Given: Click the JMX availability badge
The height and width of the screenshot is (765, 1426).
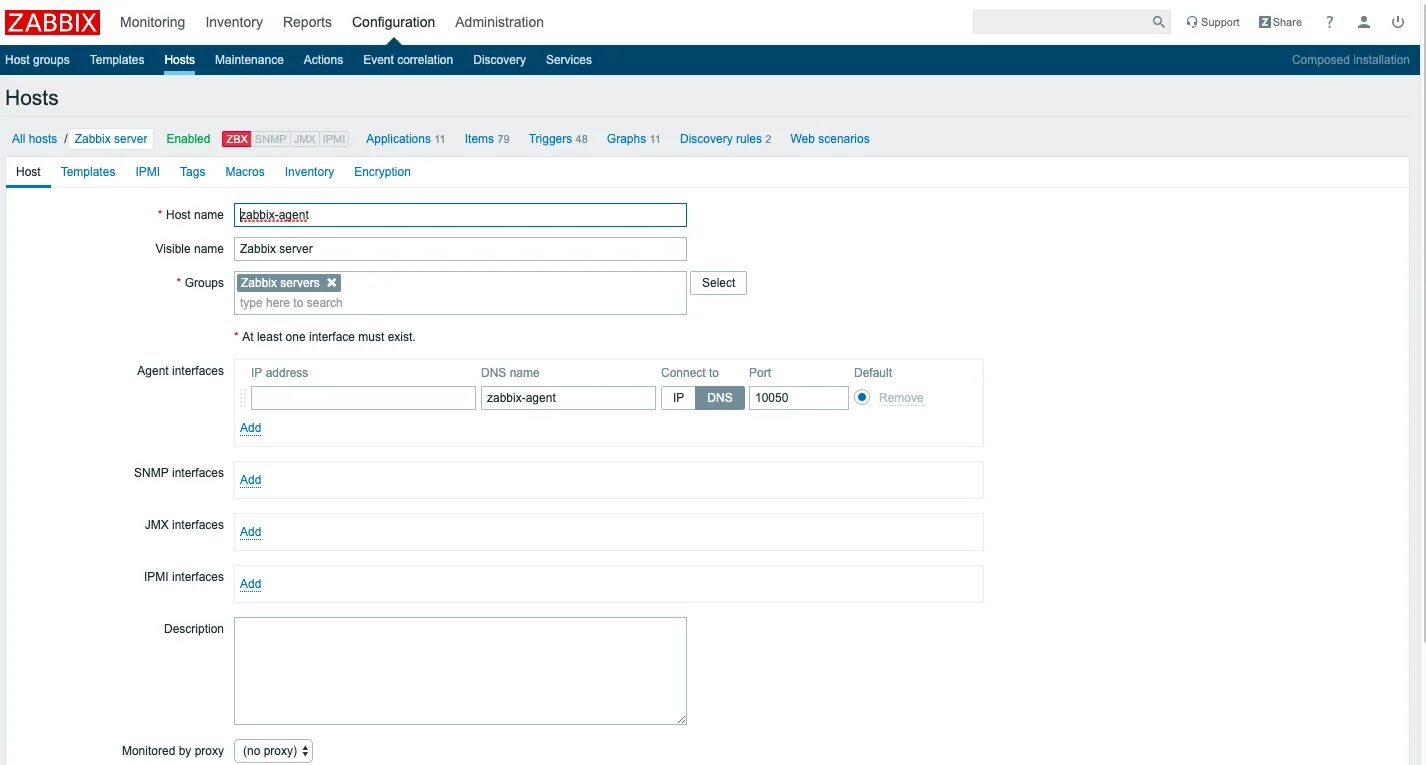Looking at the screenshot, I should pos(304,139).
